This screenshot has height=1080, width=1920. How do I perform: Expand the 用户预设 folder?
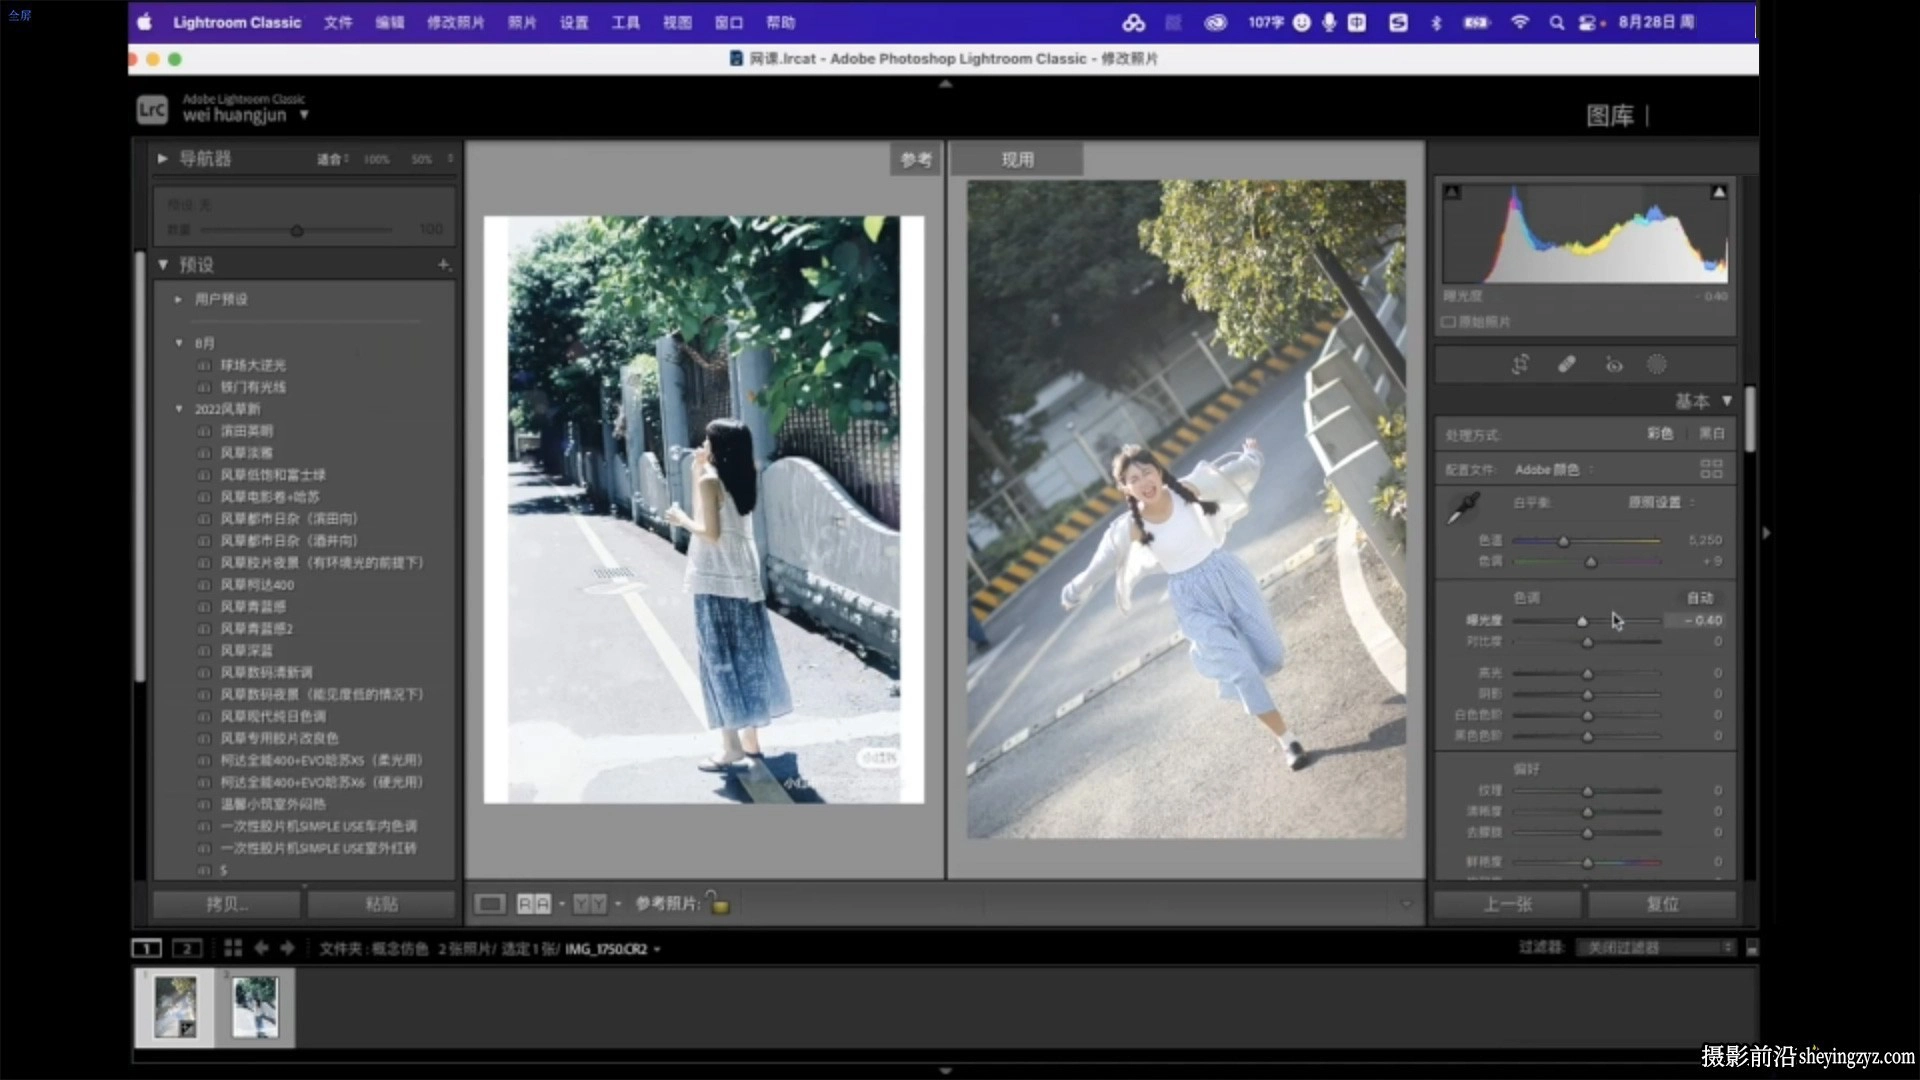tap(178, 299)
